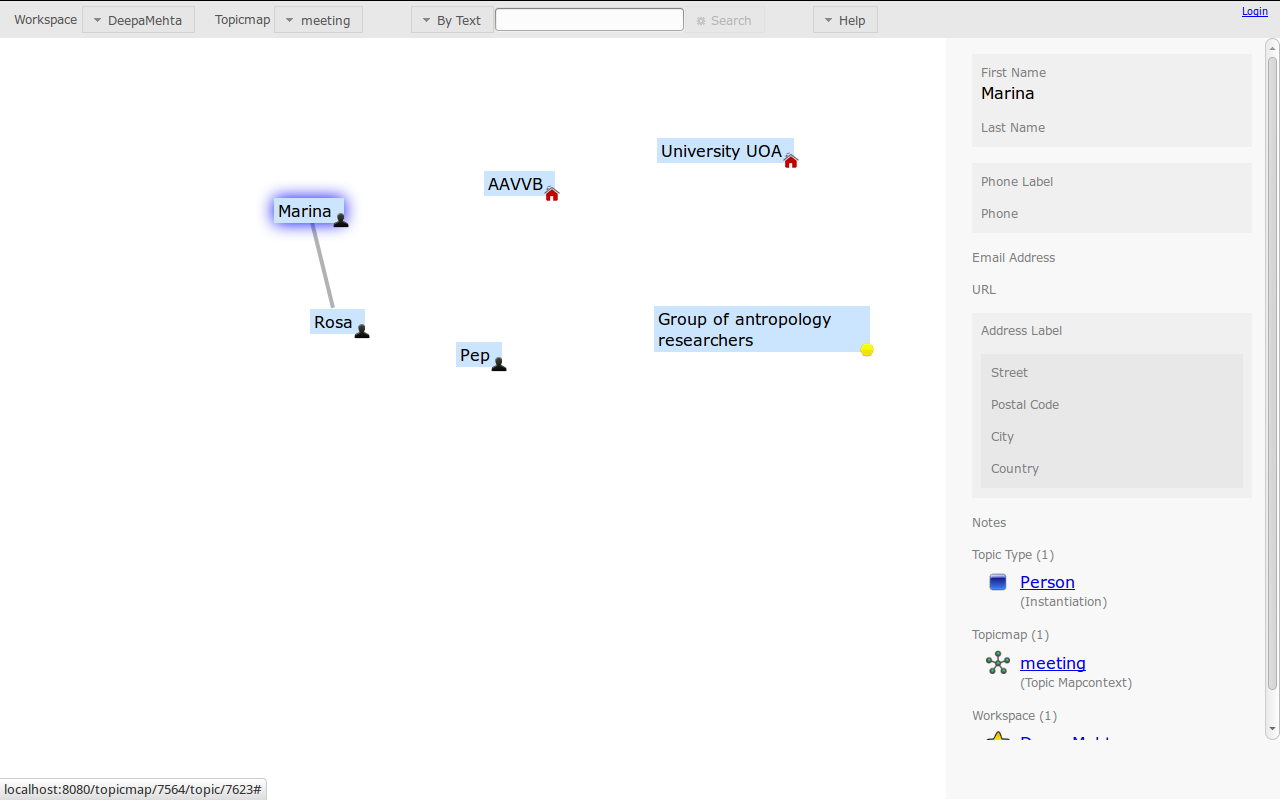Click the Search button

(724, 20)
